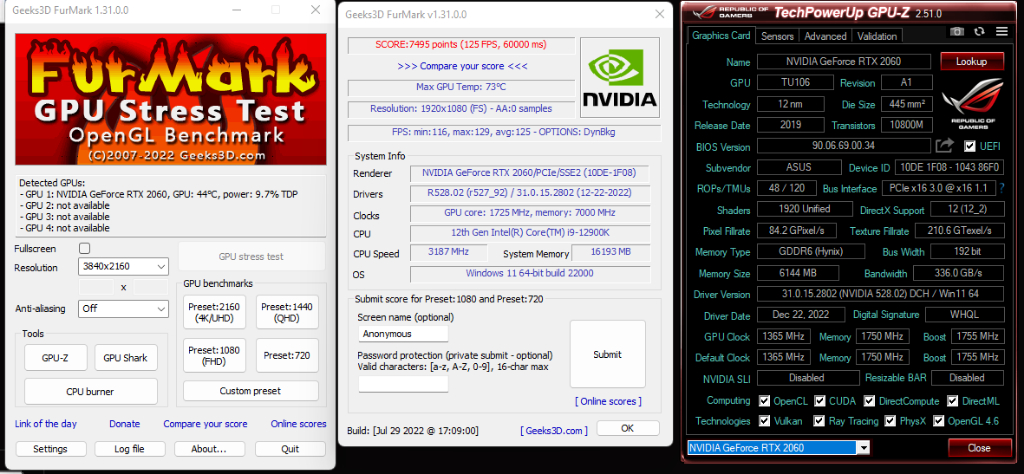Open the Donate link
This screenshot has width=1024, height=474.
point(124,424)
